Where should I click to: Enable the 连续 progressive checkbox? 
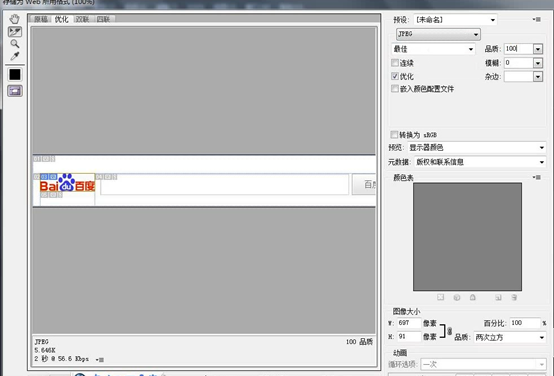coord(395,63)
